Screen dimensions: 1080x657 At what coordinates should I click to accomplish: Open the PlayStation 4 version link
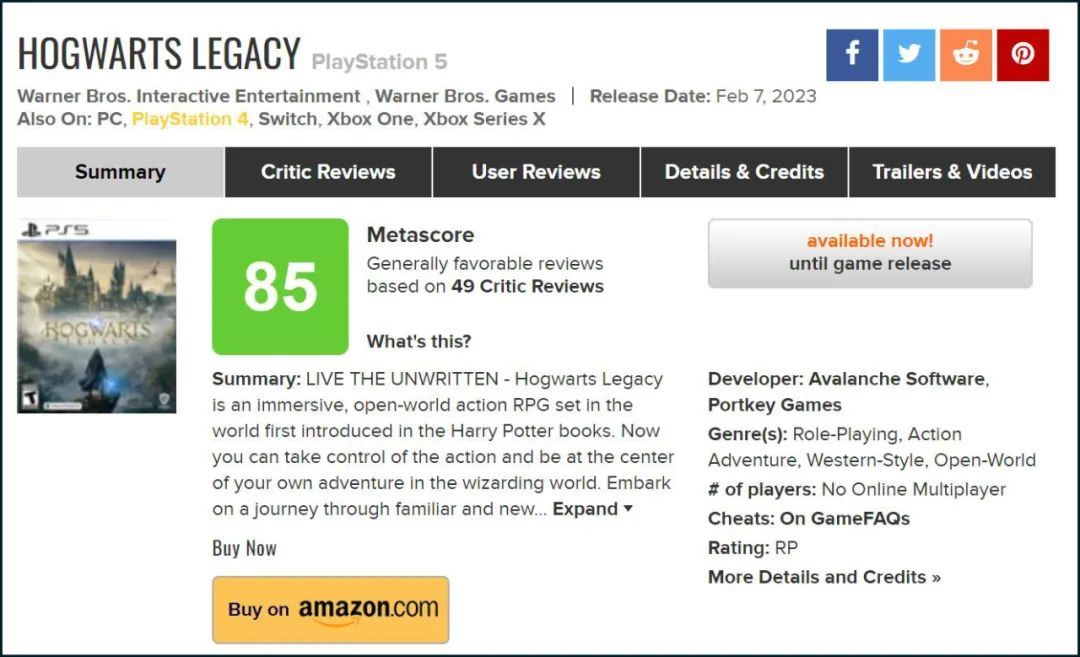pyautogui.click(x=190, y=119)
